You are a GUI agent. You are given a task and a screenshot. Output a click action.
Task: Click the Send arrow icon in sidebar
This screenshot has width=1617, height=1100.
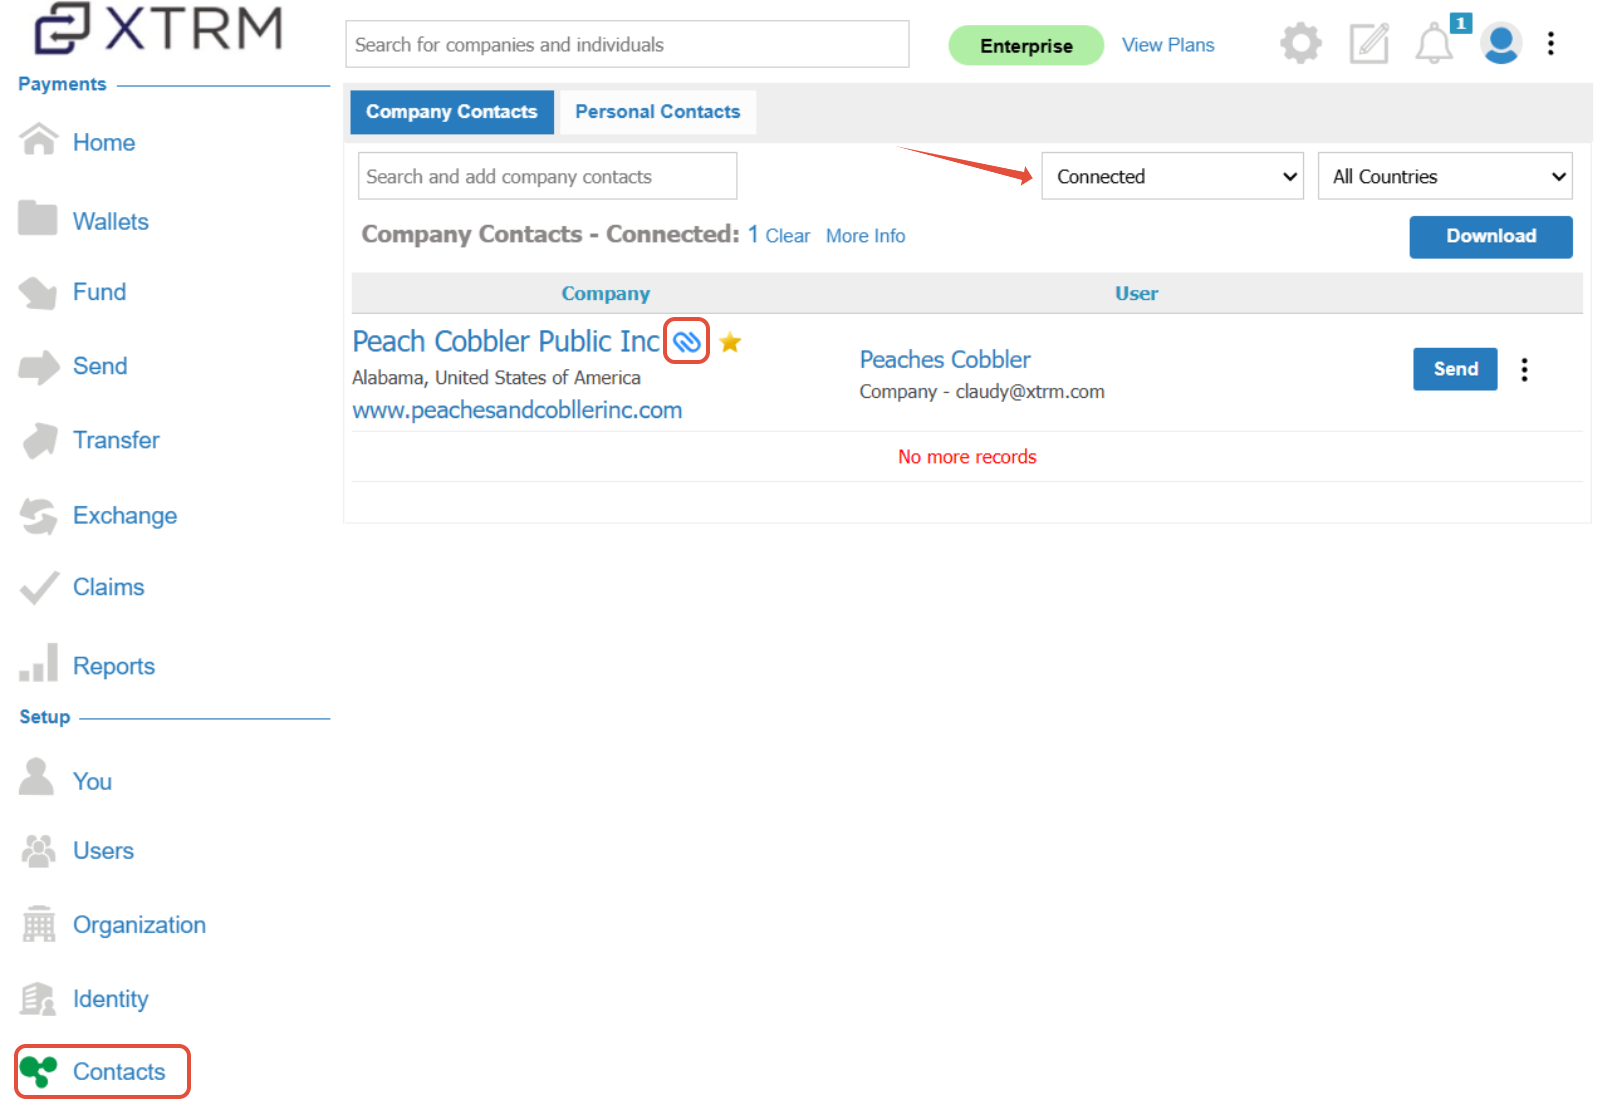tap(39, 366)
